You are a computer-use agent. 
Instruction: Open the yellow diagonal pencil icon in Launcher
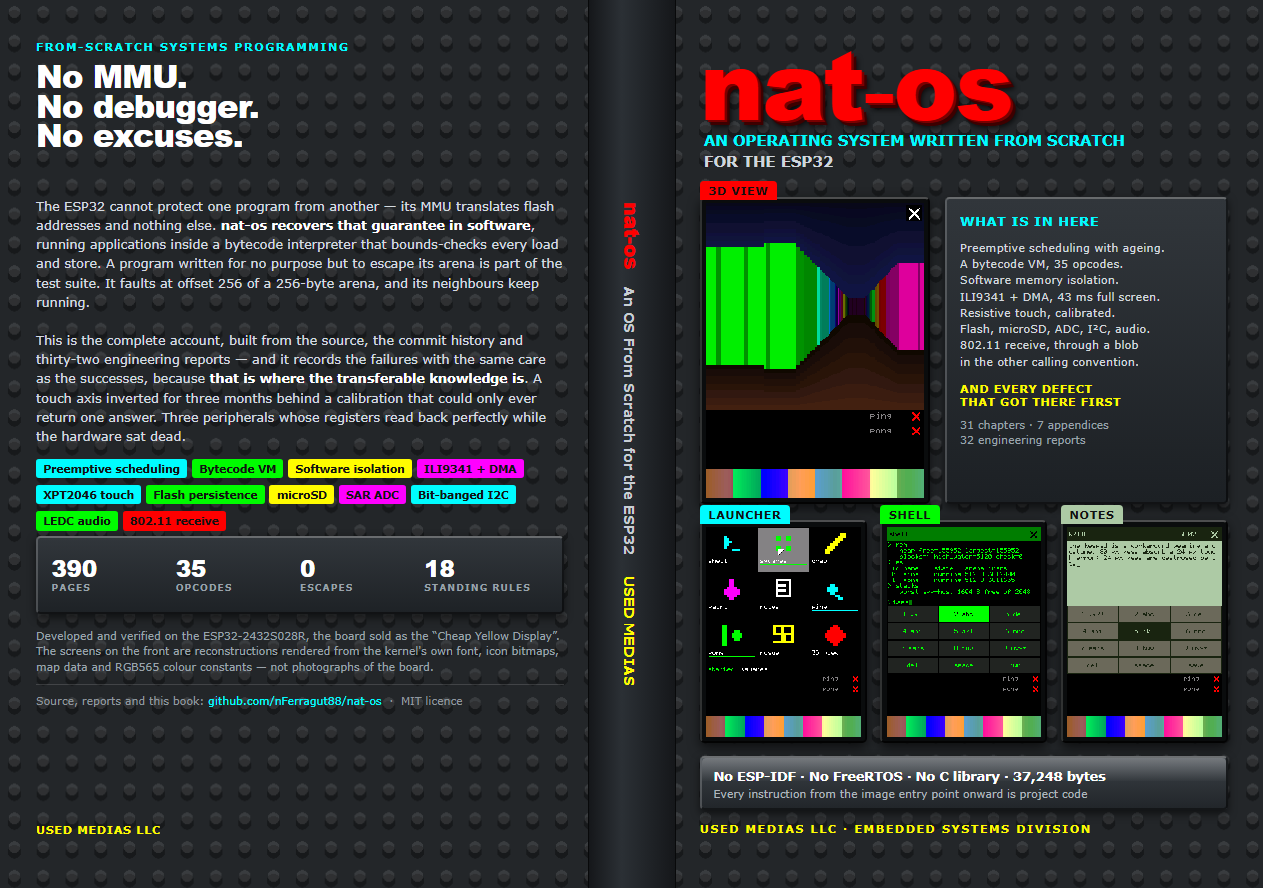[834, 545]
